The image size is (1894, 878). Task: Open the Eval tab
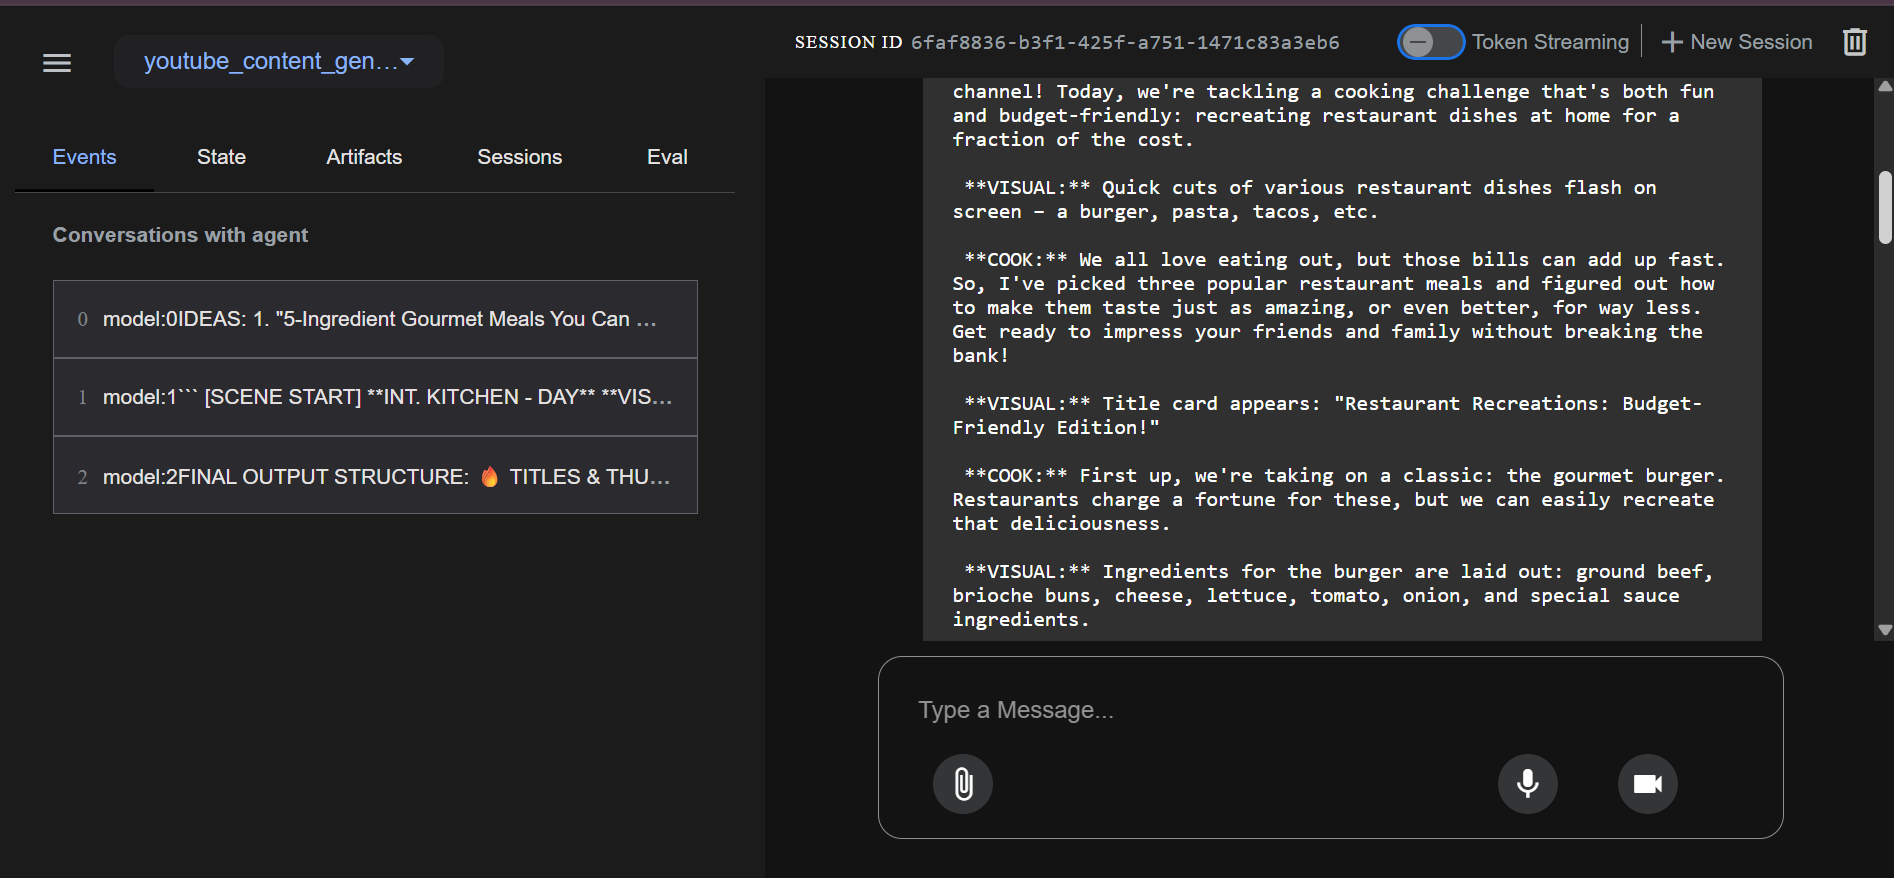coord(667,157)
